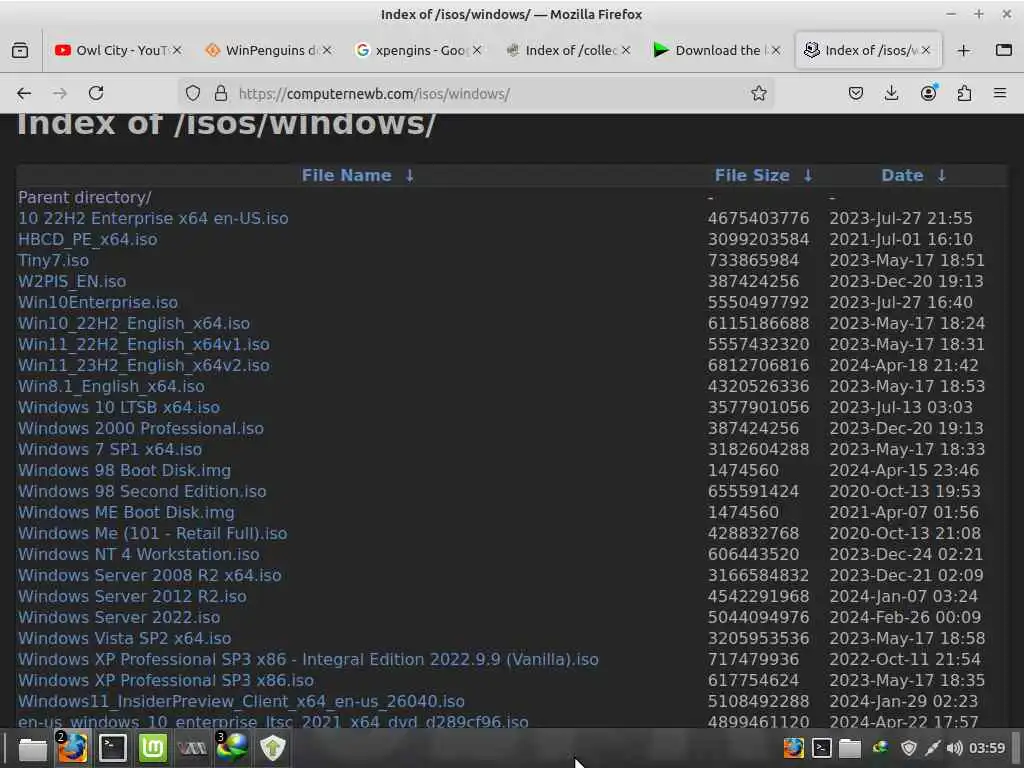Switch to the Download the tab
The height and width of the screenshot is (768, 1024).
[717, 50]
